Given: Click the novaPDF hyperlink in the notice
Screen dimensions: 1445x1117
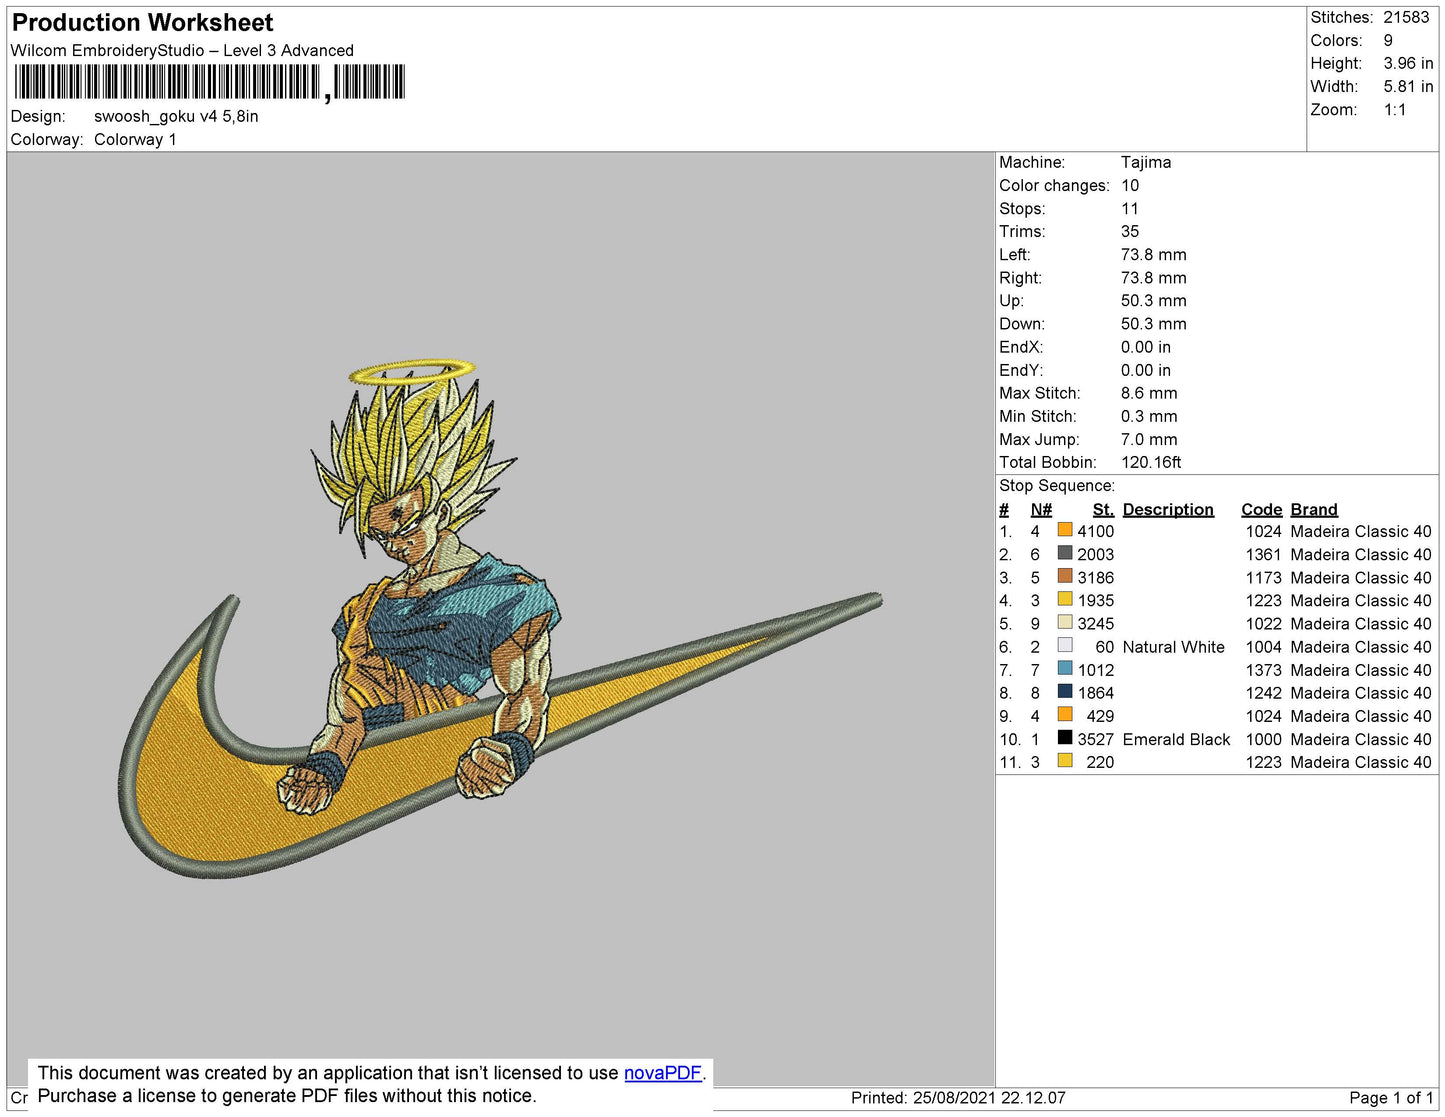Looking at the screenshot, I should click(x=662, y=1073).
